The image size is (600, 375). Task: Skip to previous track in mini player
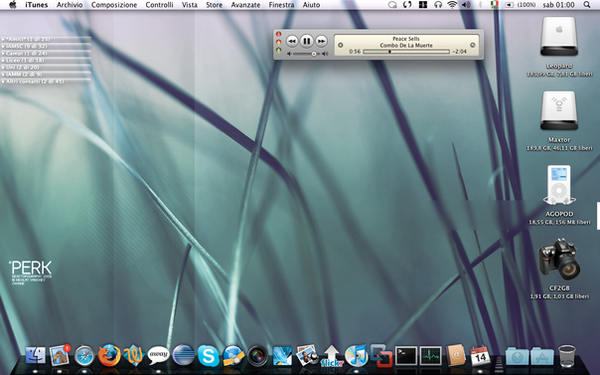point(292,41)
